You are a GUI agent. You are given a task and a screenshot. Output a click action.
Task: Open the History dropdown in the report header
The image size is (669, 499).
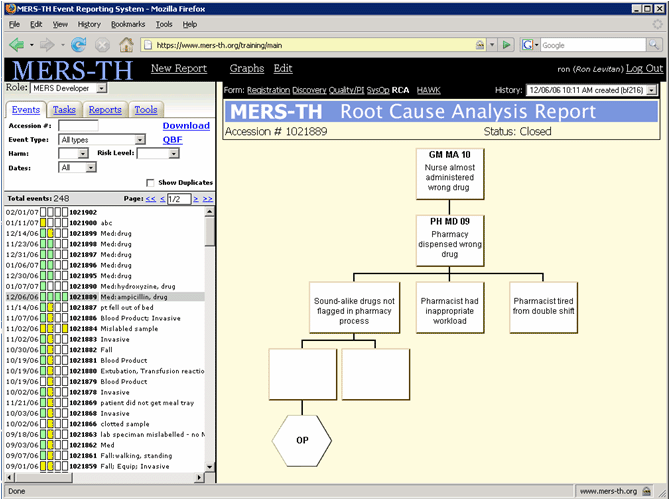(x=651, y=90)
